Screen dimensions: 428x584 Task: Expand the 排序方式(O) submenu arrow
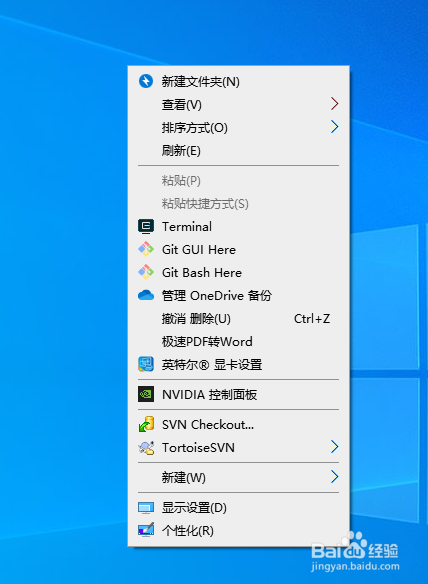(335, 127)
